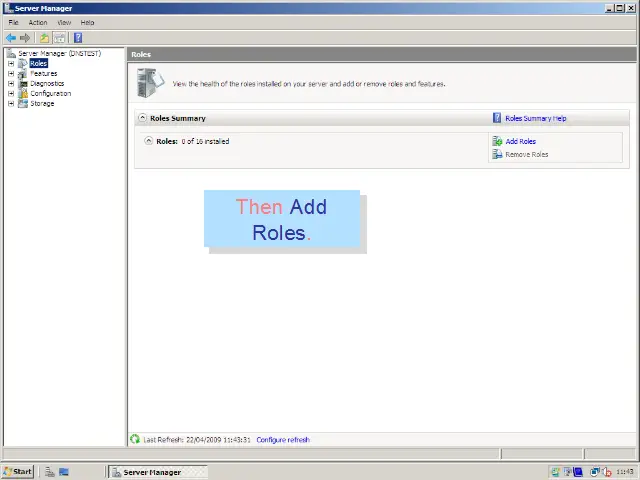Expand the Roles tree node

pyautogui.click(x=11, y=64)
